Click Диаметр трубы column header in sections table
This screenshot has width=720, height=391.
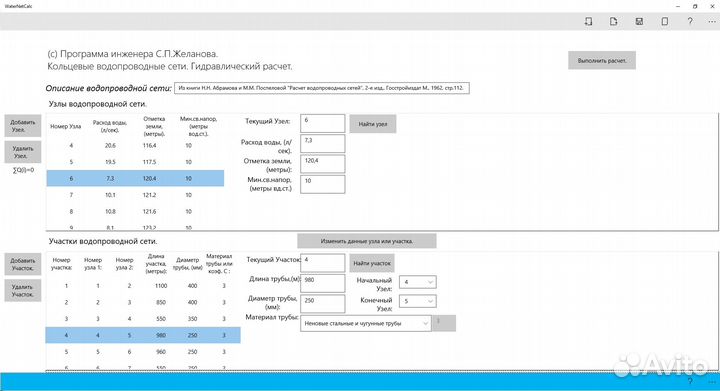coord(187,263)
